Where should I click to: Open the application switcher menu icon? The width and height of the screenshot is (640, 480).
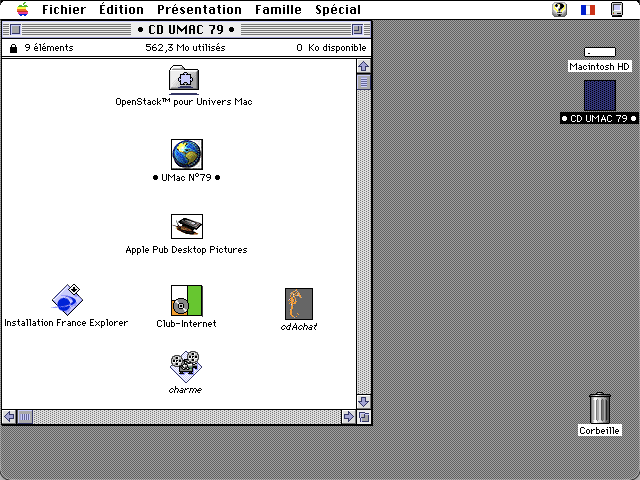[x=617, y=9]
